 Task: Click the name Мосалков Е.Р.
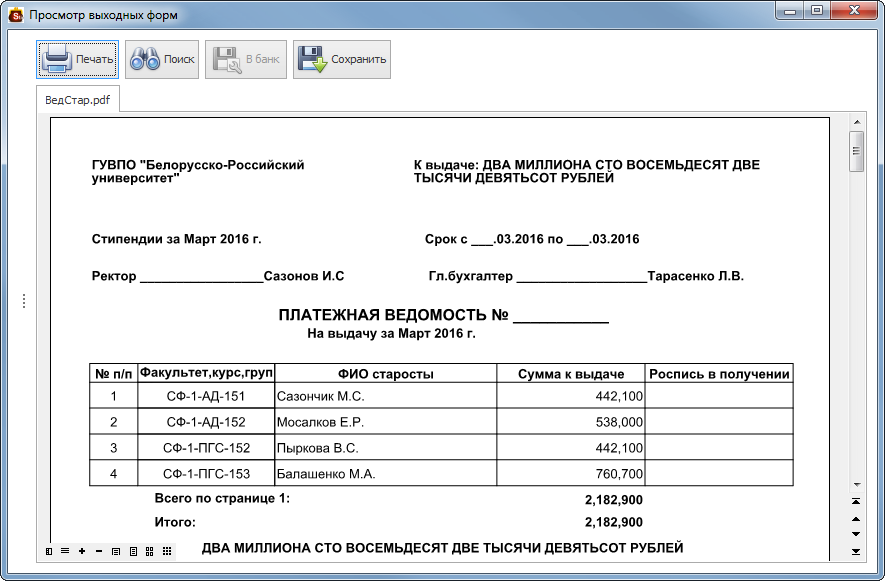click(x=321, y=422)
